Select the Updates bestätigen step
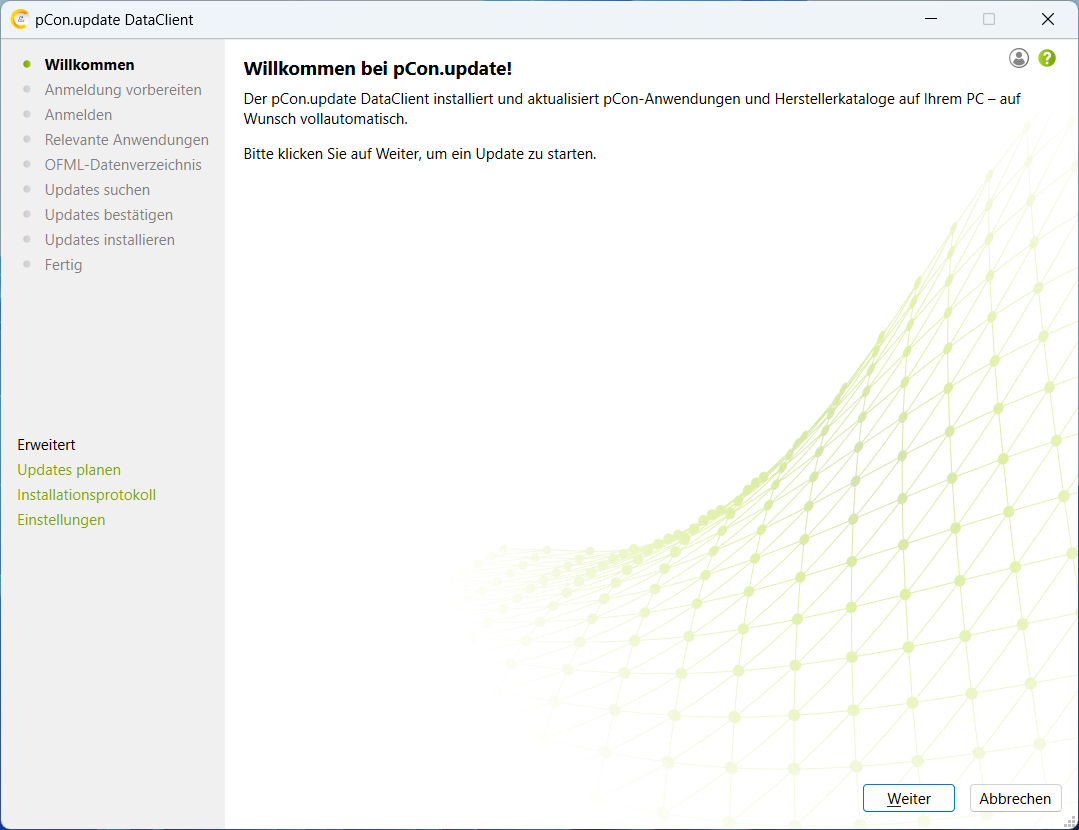 point(109,215)
